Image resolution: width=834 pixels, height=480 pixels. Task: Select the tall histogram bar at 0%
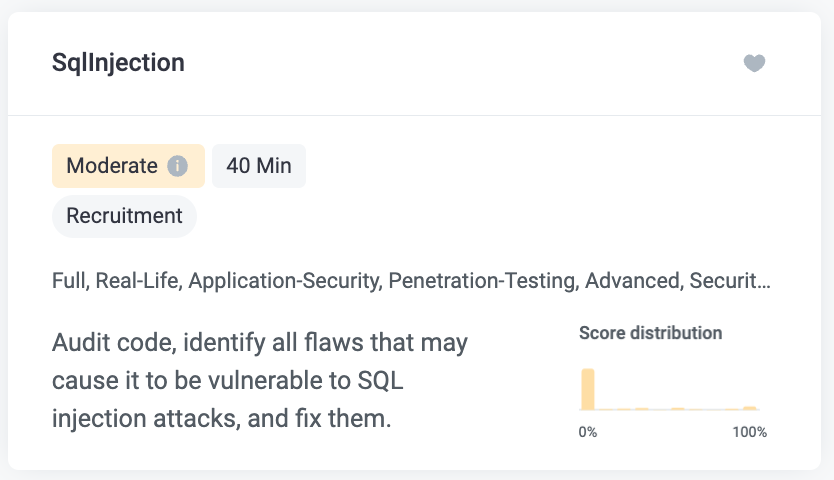(x=588, y=389)
